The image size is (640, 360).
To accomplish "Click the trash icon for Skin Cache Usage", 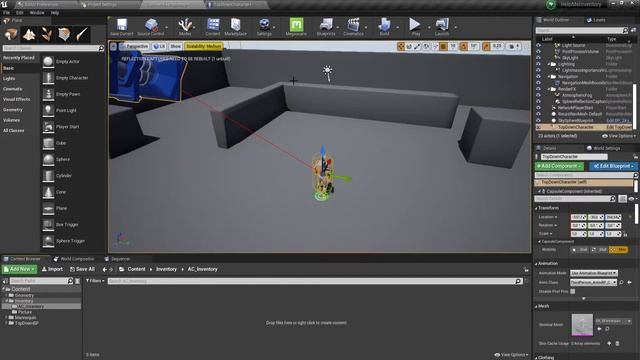I will click(617, 343).
